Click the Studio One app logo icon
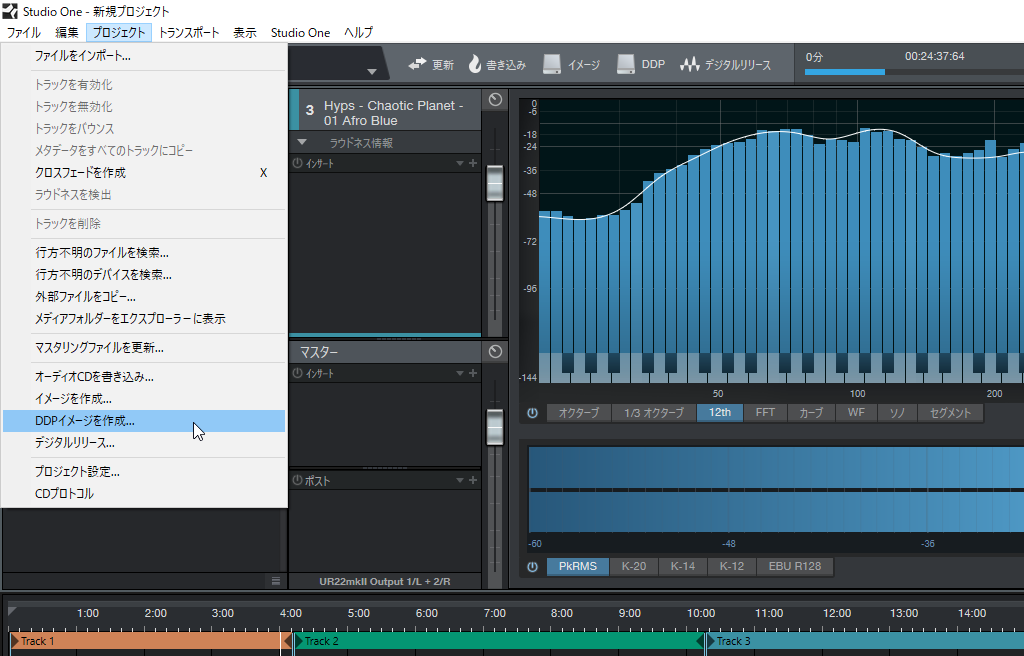This screenshot has height=656, width=1024. [x=10, y=11]
